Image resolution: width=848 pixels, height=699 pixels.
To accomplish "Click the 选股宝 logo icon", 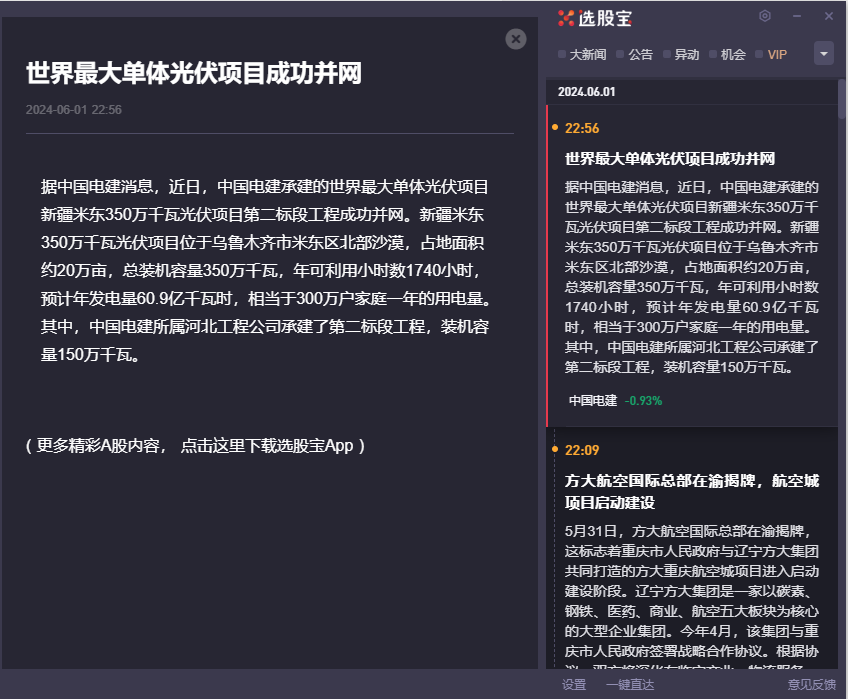I will (566, 17).
